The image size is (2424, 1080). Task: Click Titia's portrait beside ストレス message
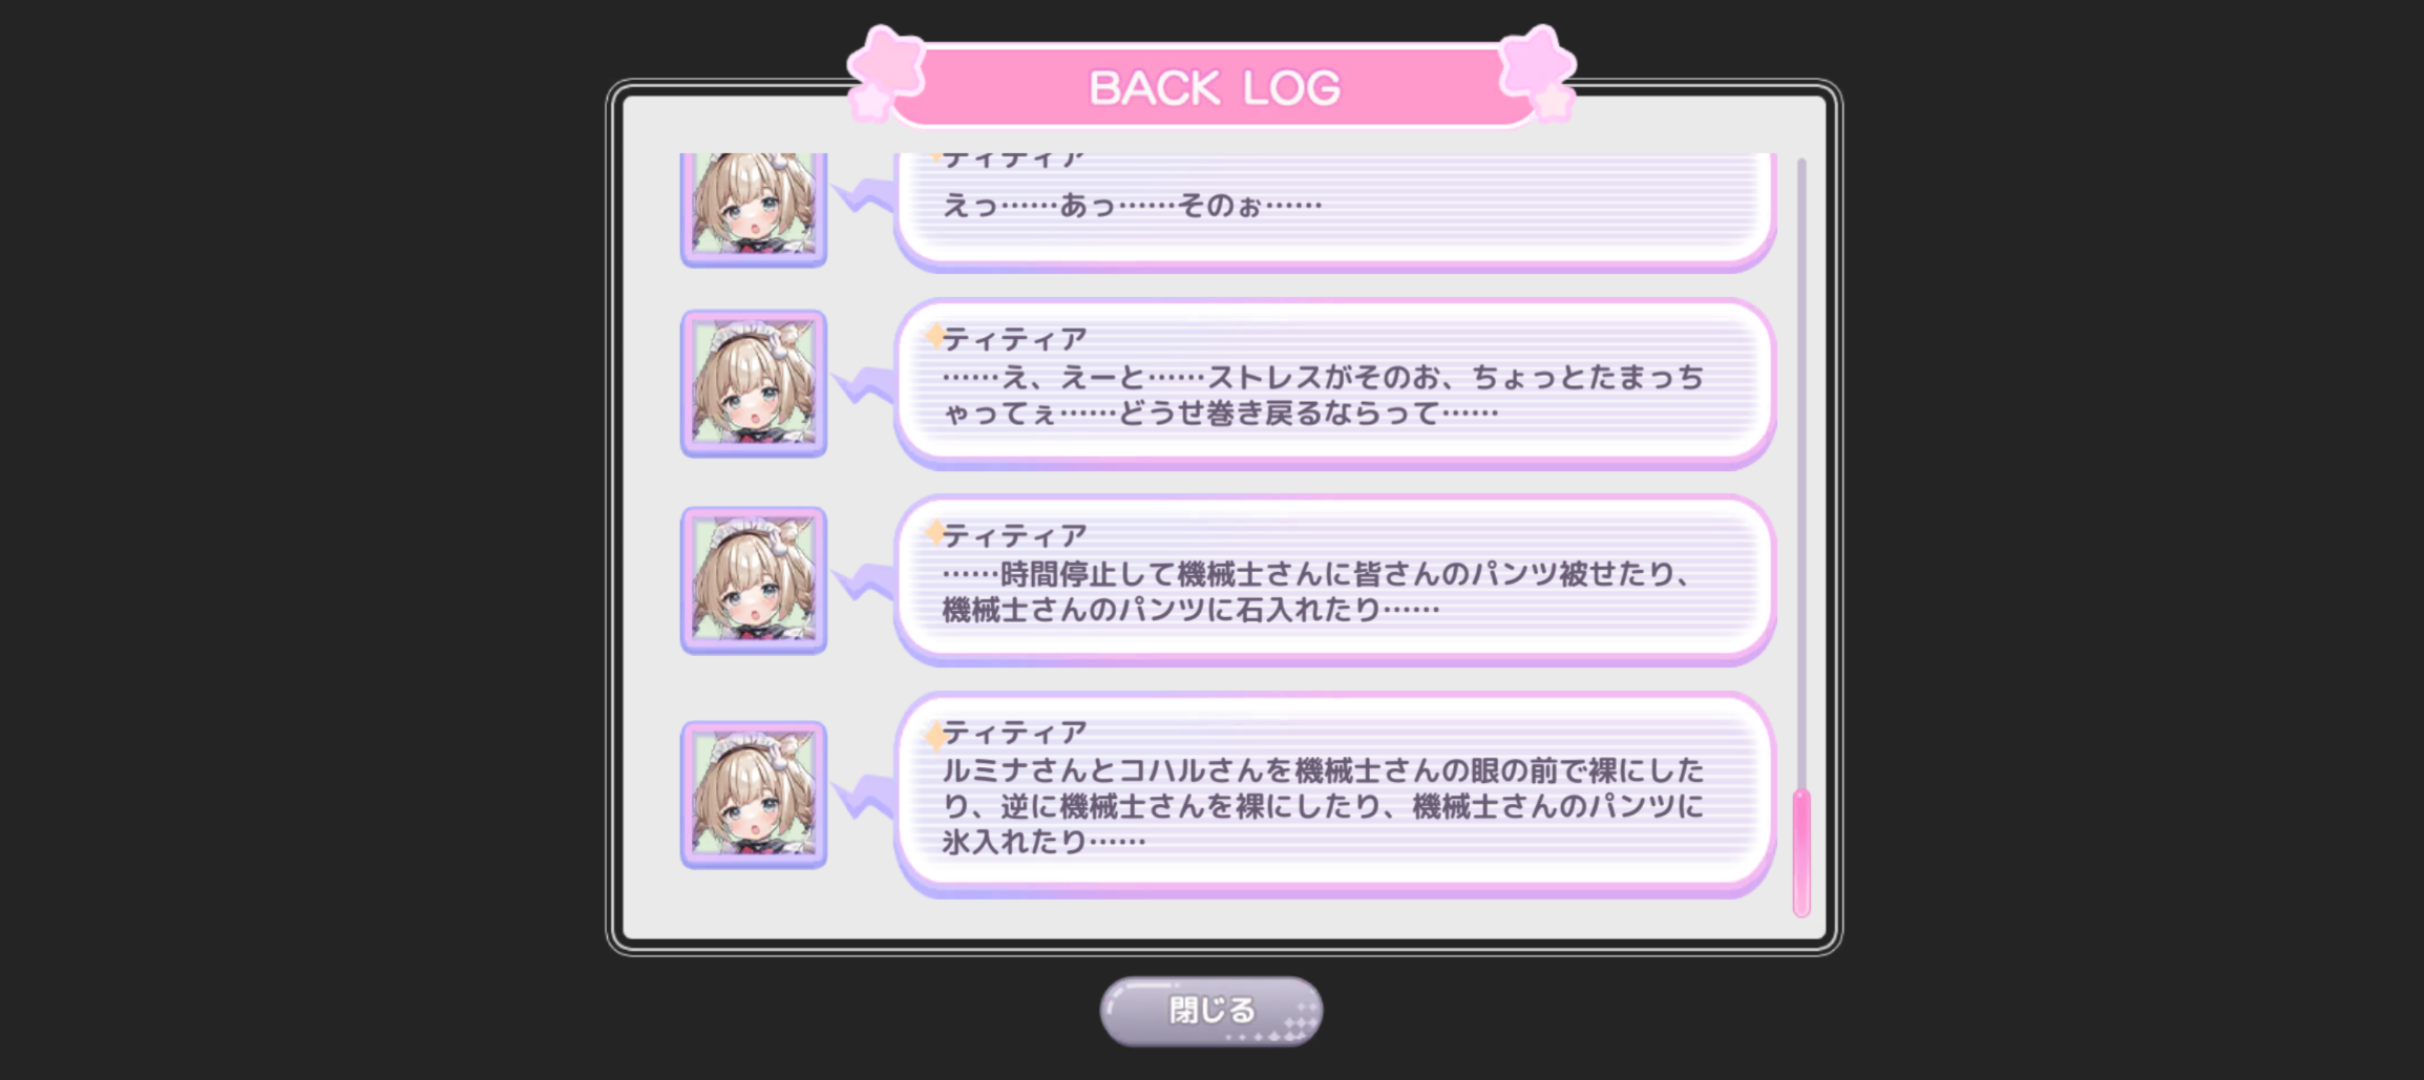[x=754, y=383]
